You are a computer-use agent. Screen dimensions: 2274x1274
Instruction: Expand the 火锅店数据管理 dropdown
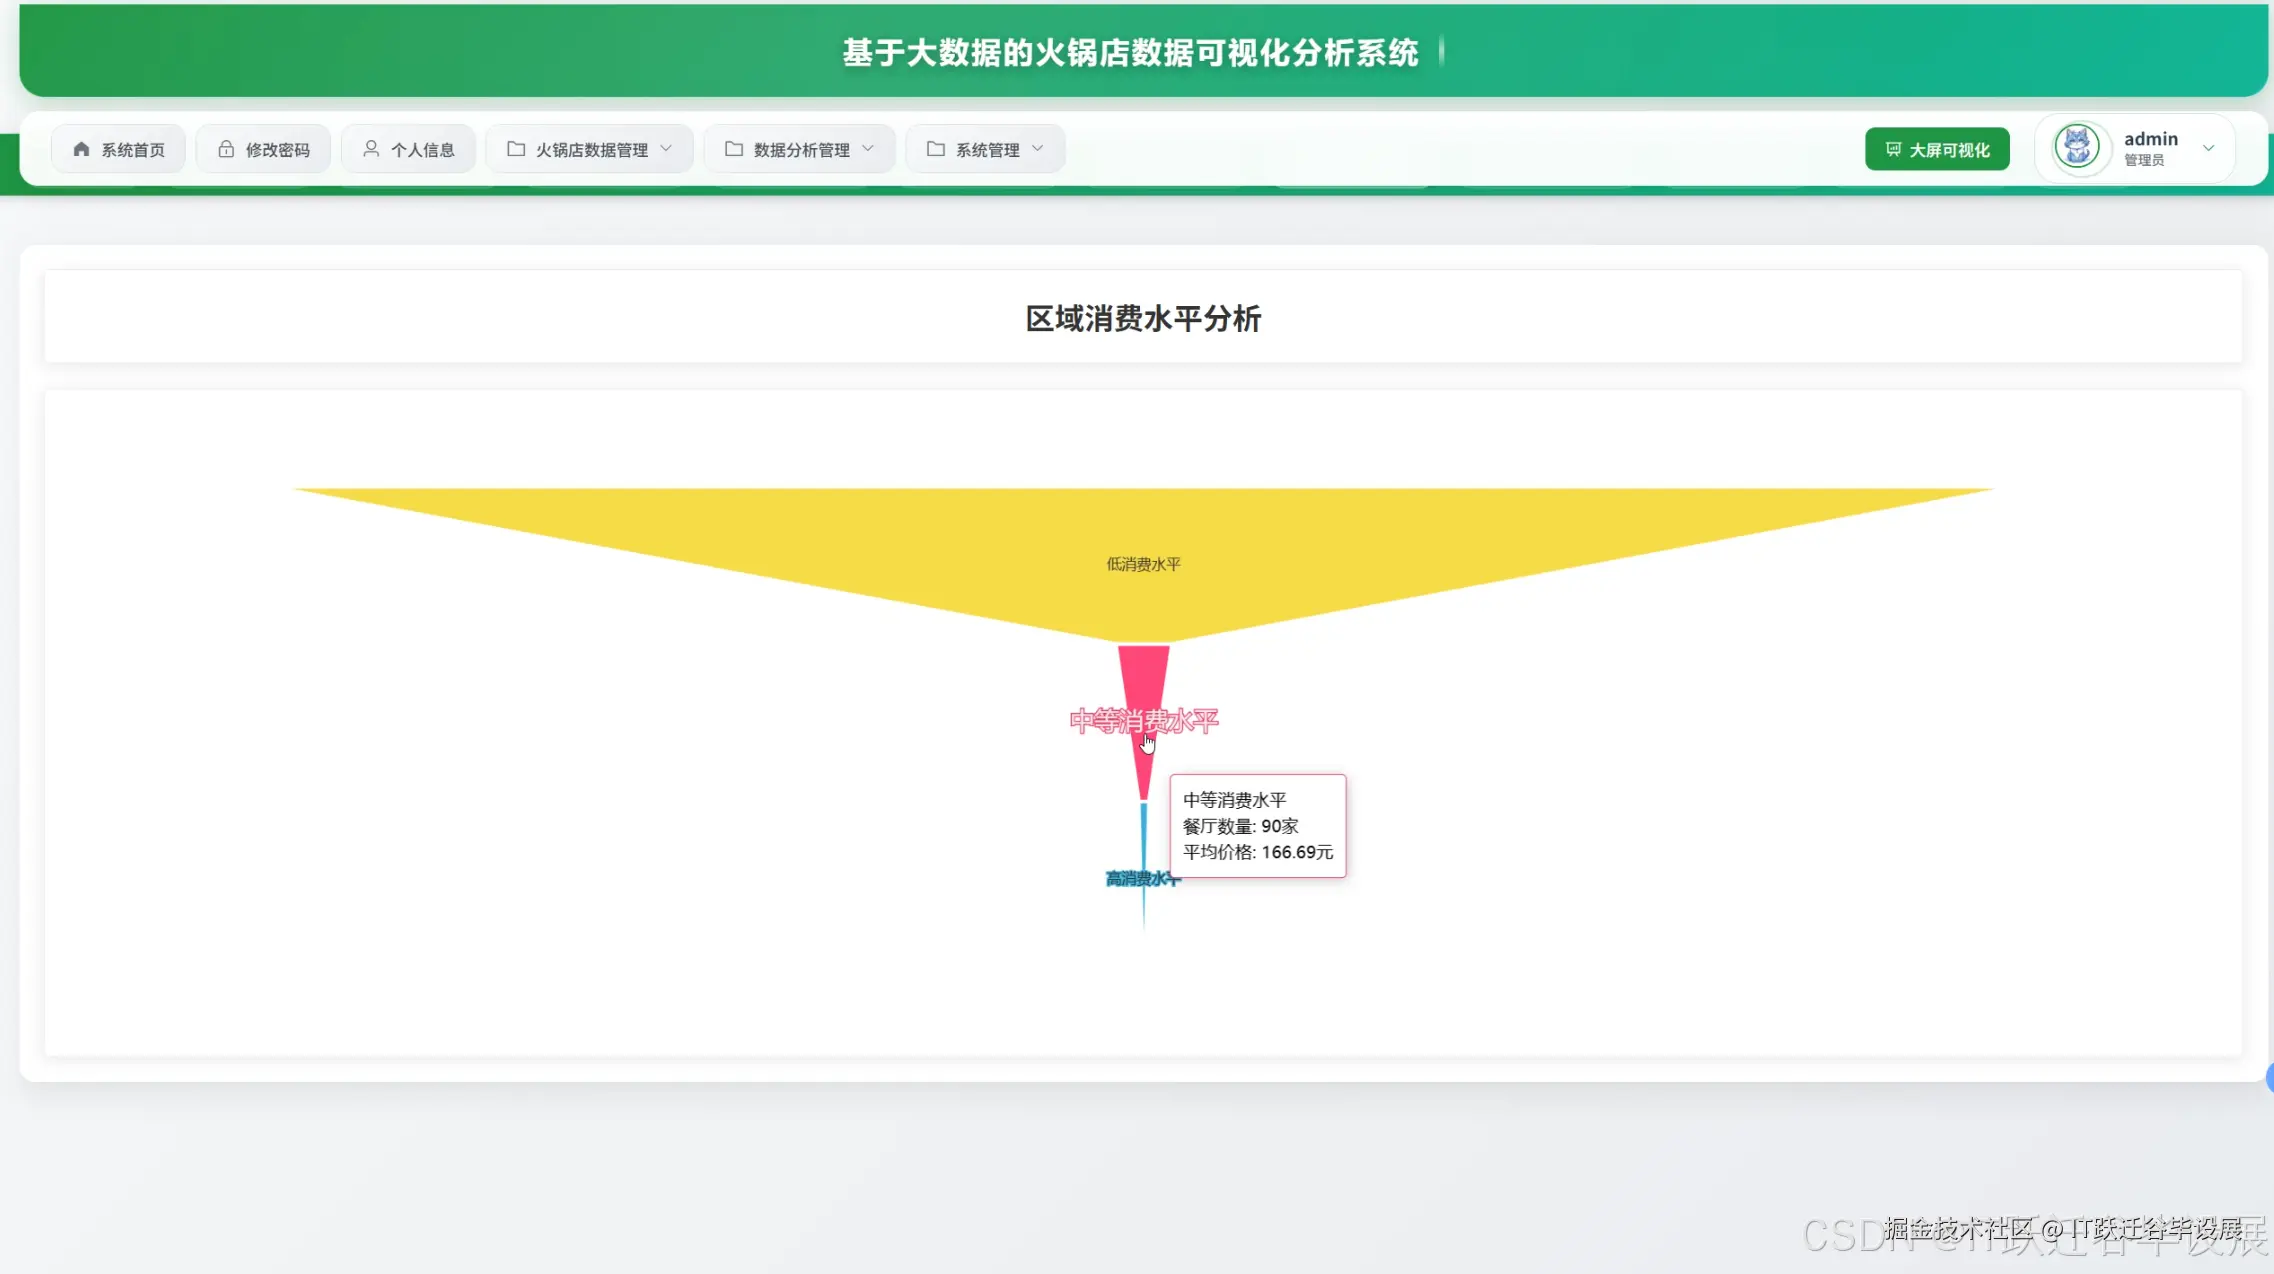click(668, 148)
